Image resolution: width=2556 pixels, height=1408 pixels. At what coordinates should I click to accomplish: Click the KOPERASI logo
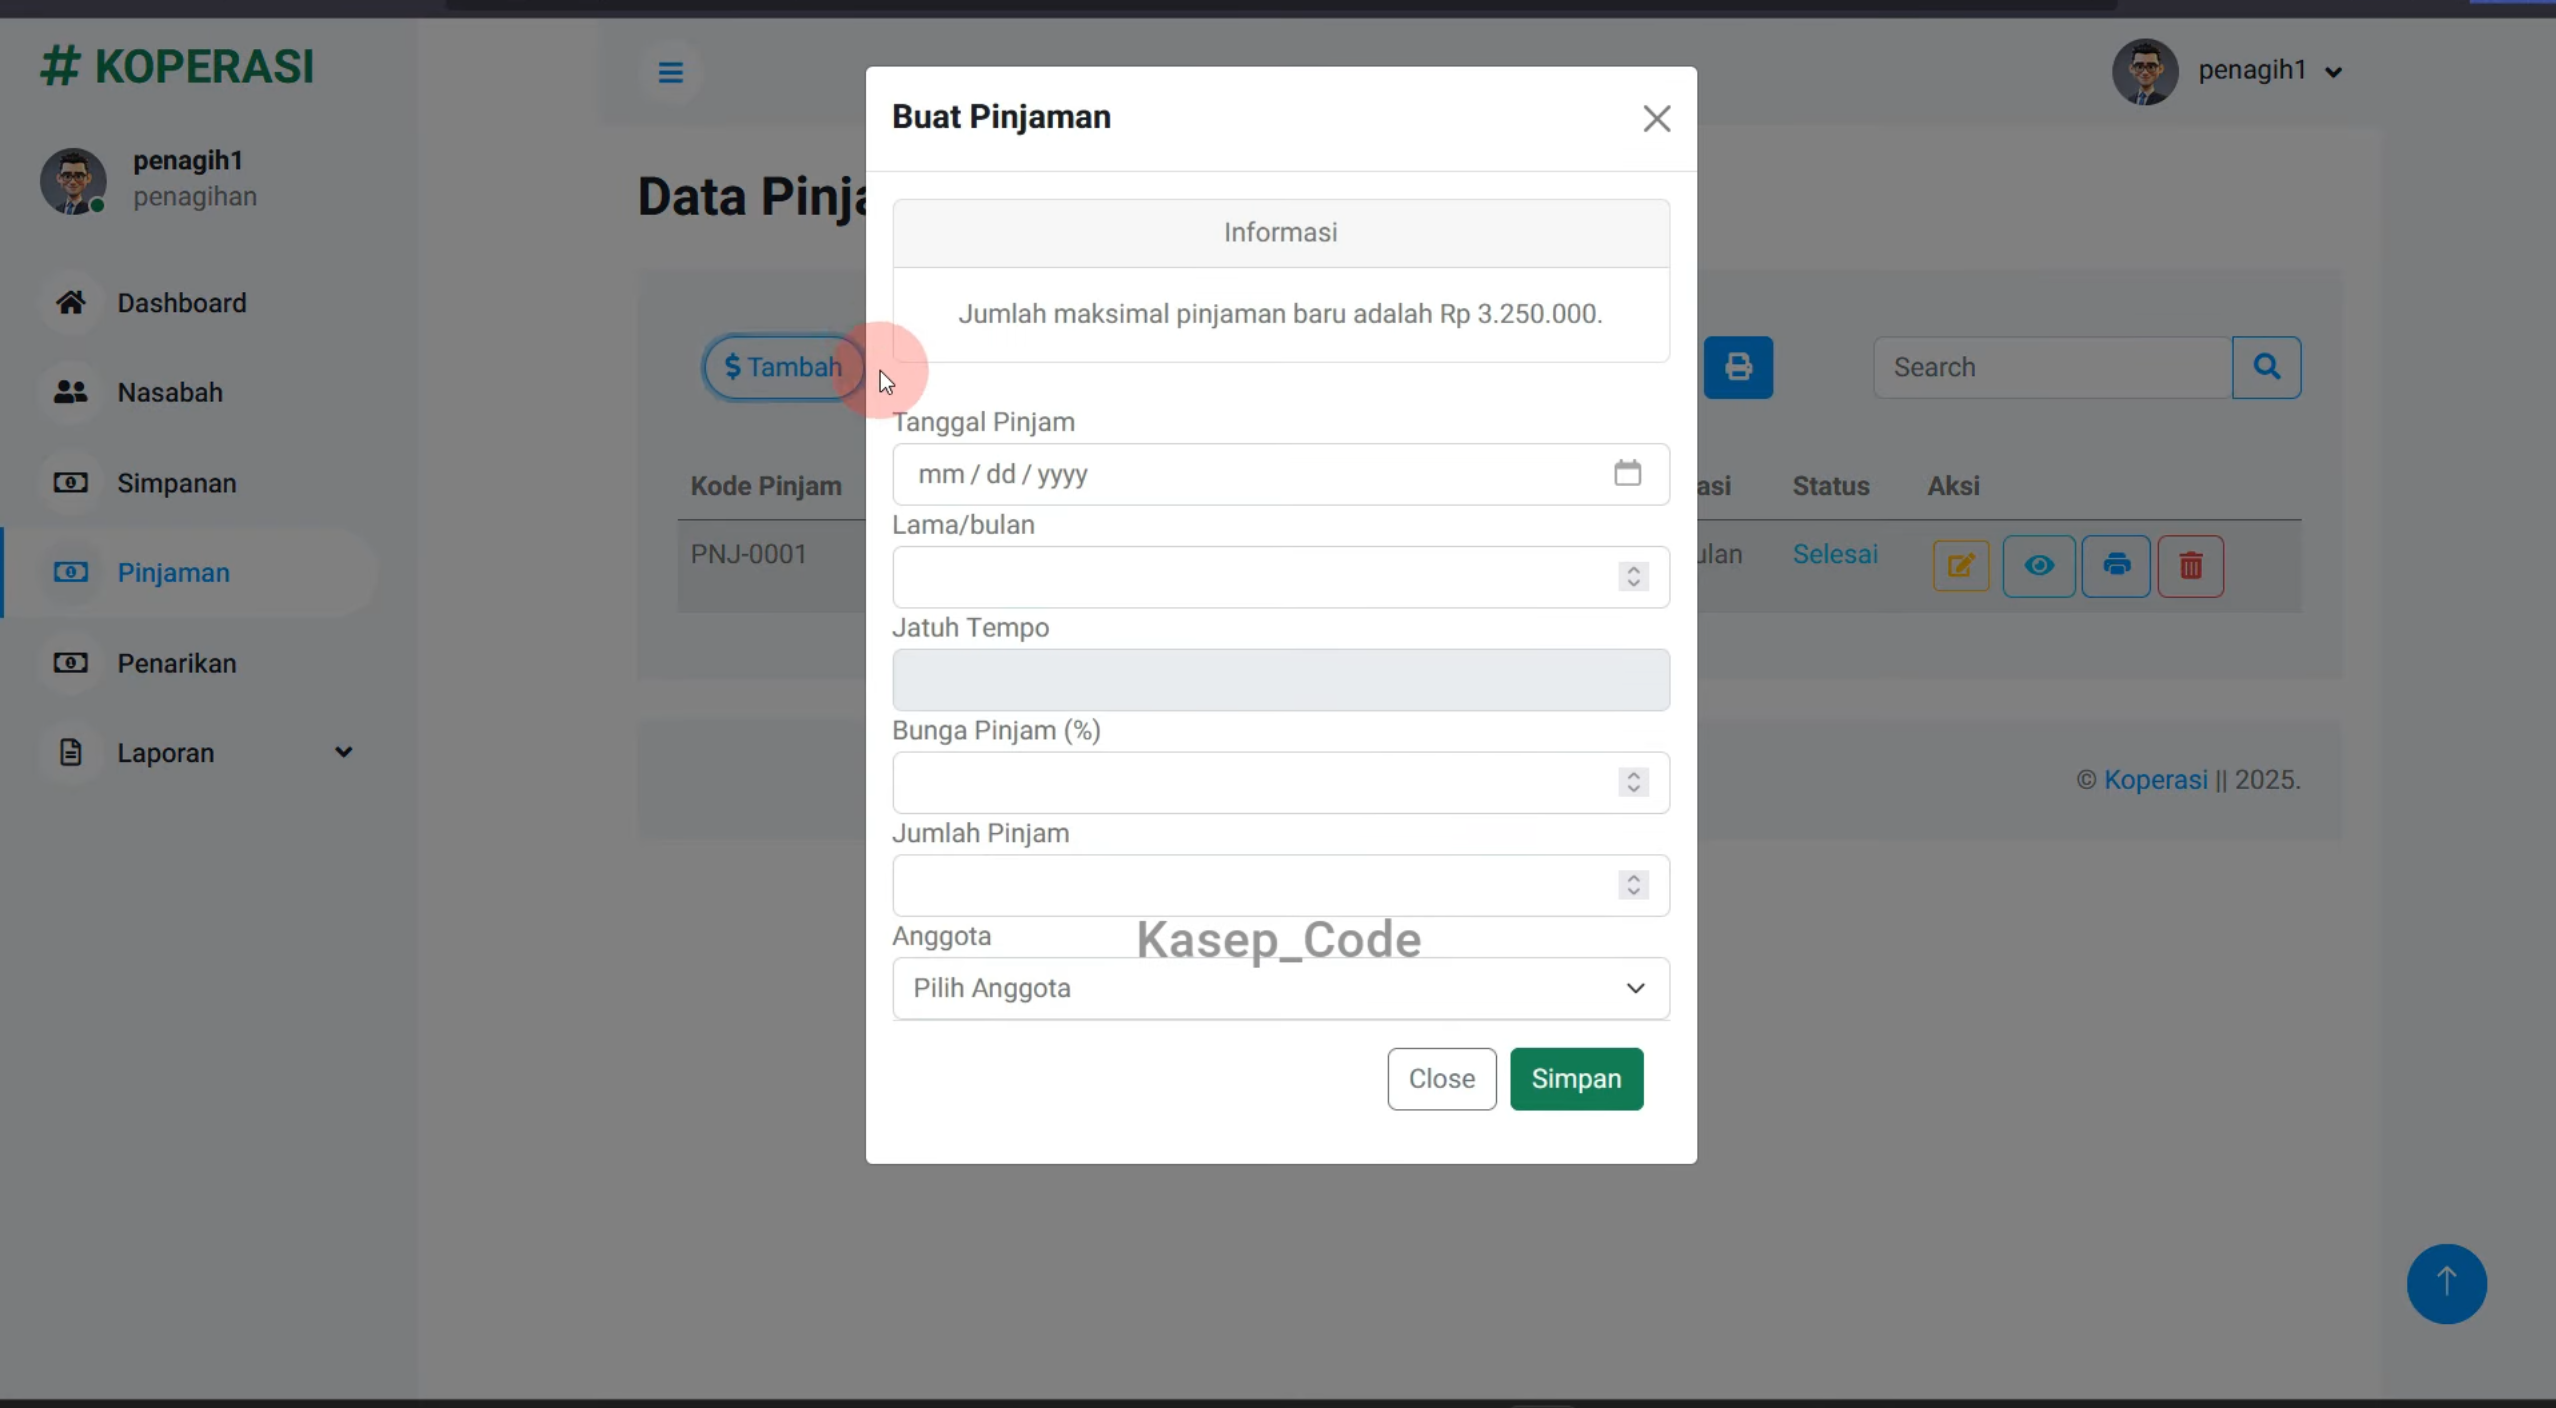pos(177,66)
